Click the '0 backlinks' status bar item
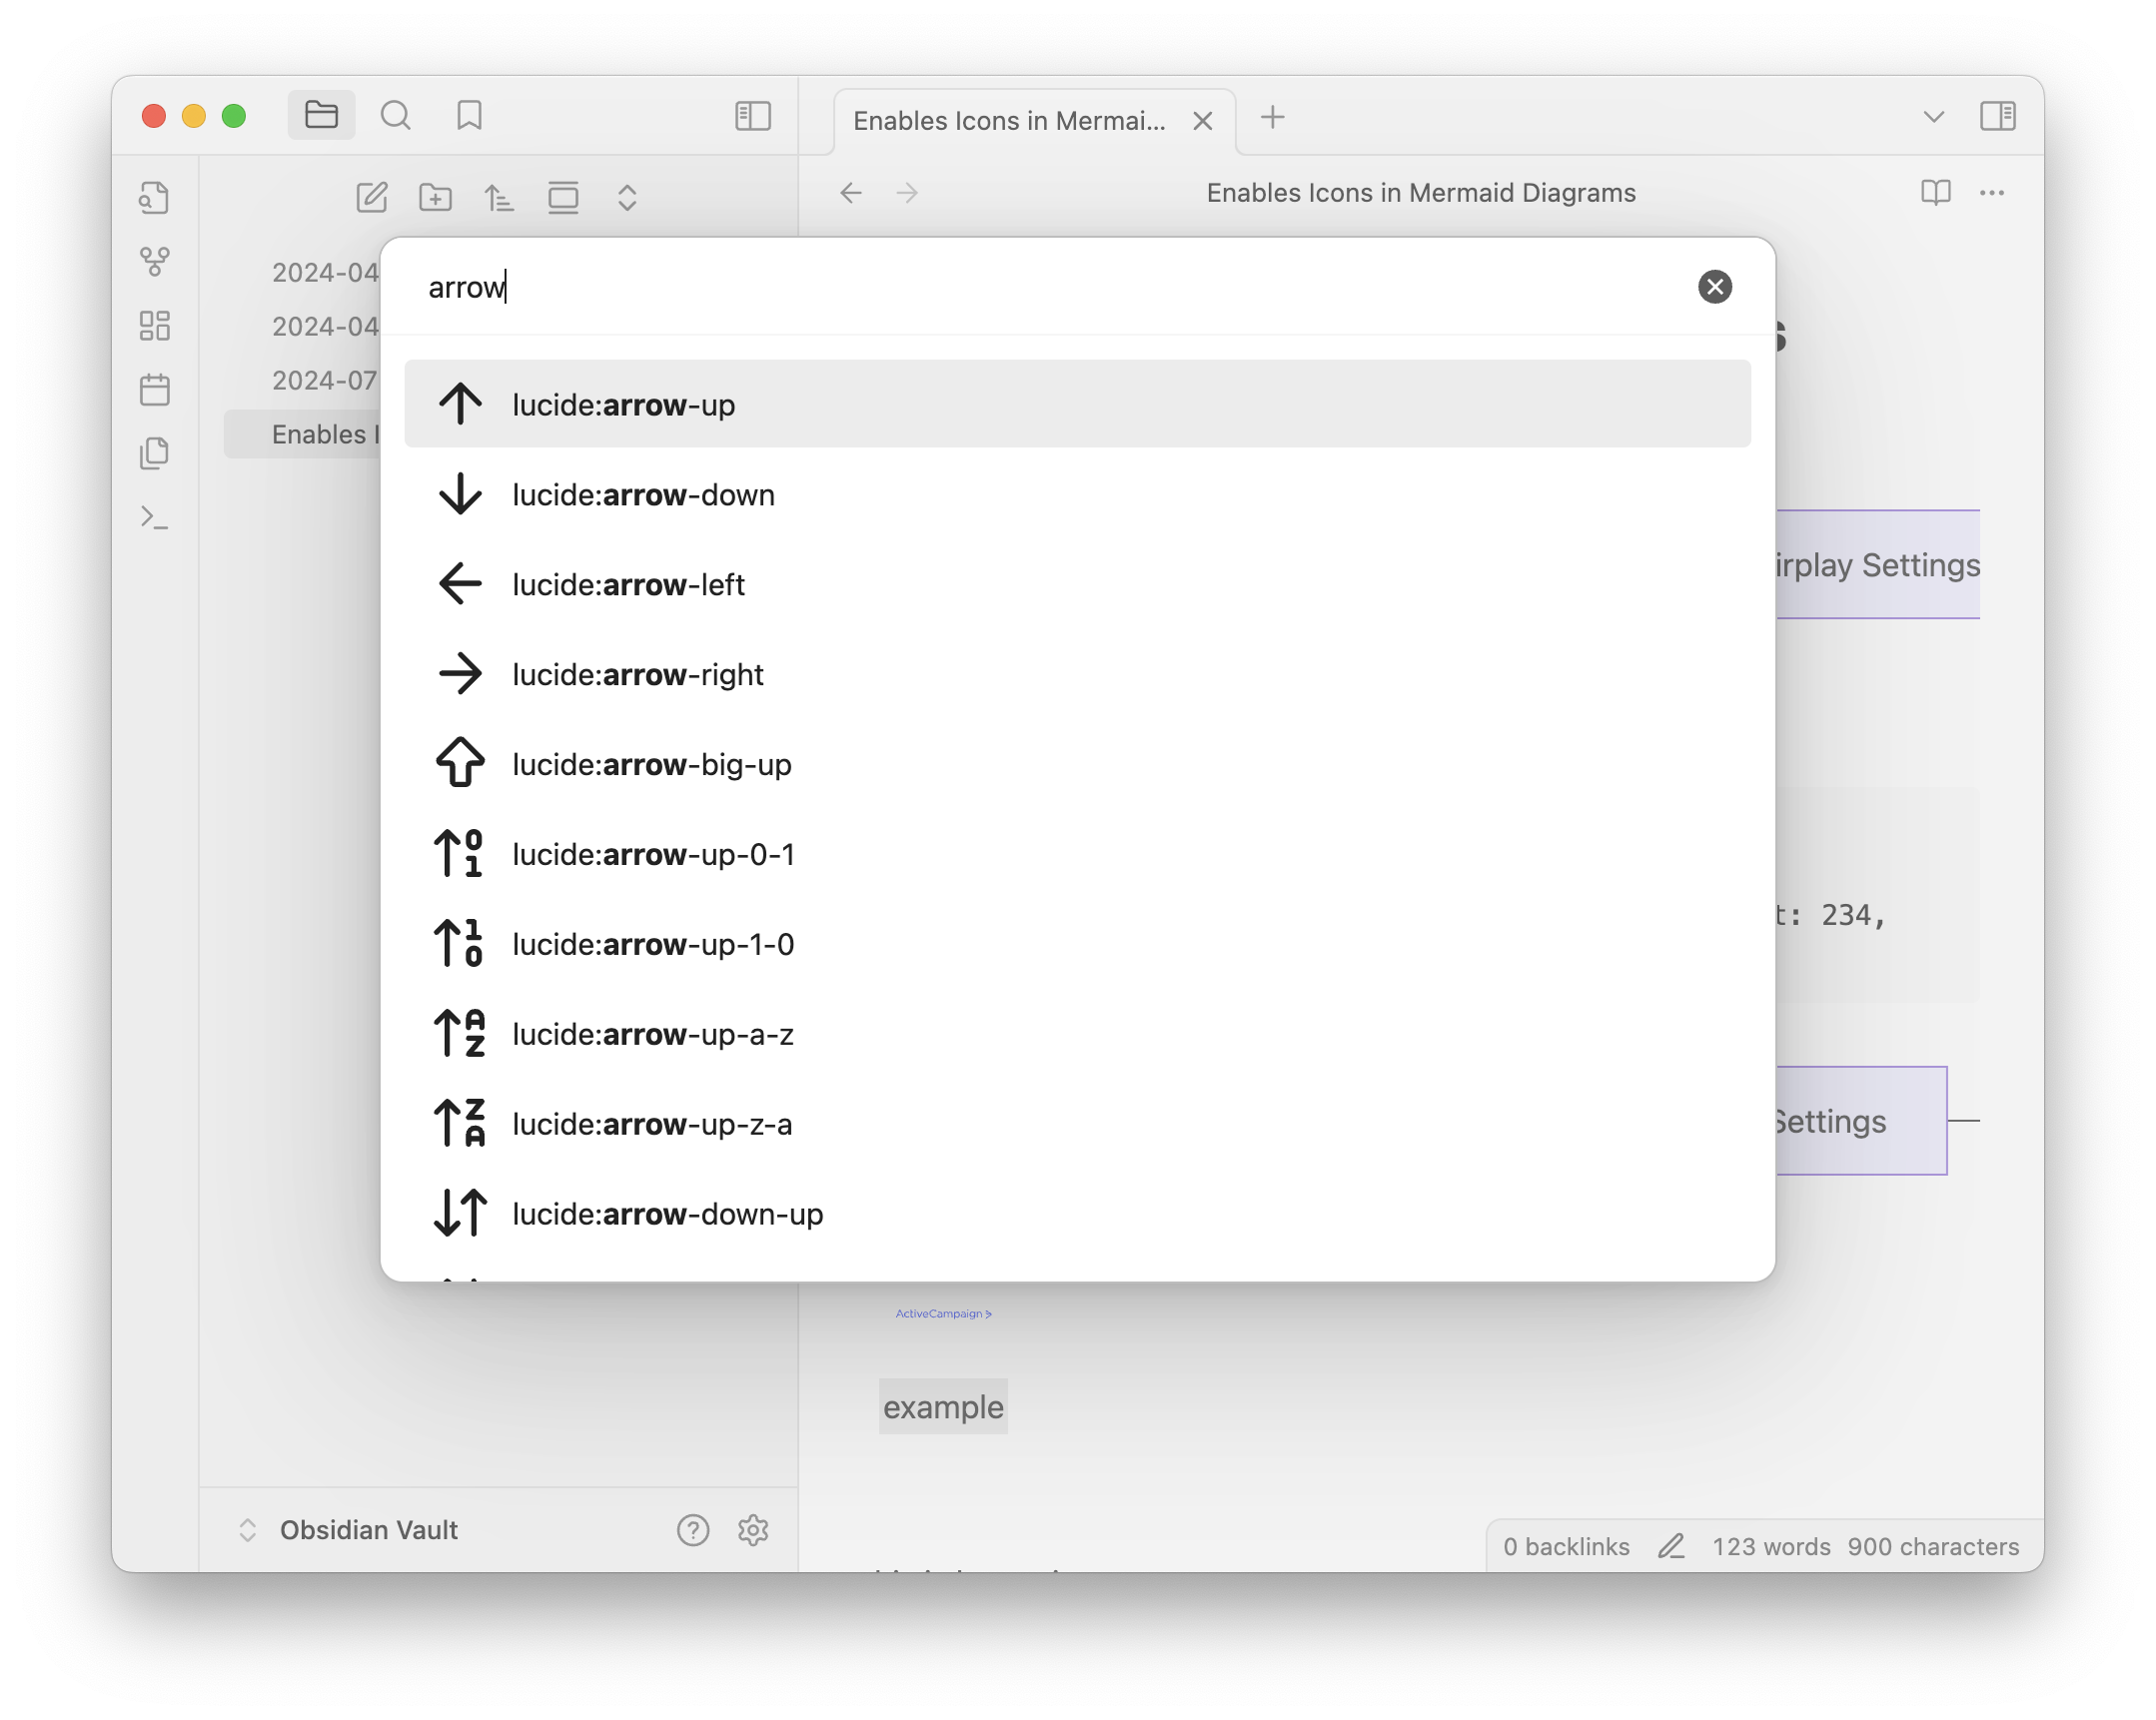This screenshot has height=1720, width=2156. pyautogui.click(x=1566, y=1546)
